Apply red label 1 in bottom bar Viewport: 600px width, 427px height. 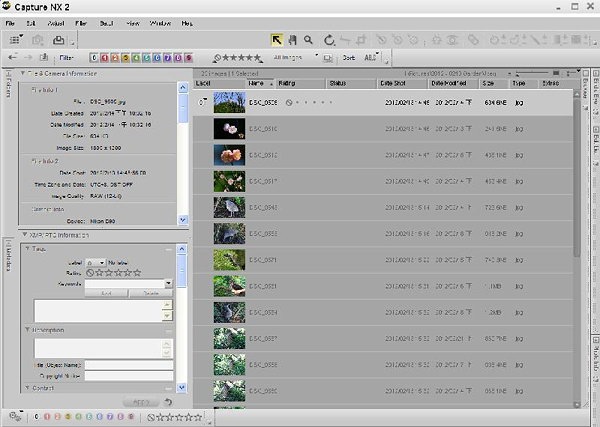click(47, 417)
